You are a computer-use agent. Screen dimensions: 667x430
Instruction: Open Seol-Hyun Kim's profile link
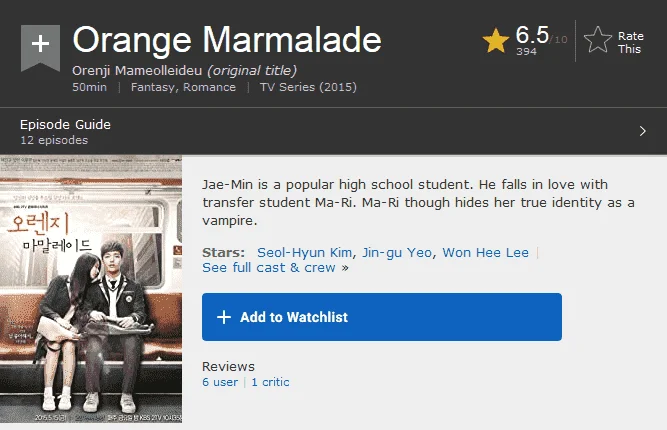[304, 252]
